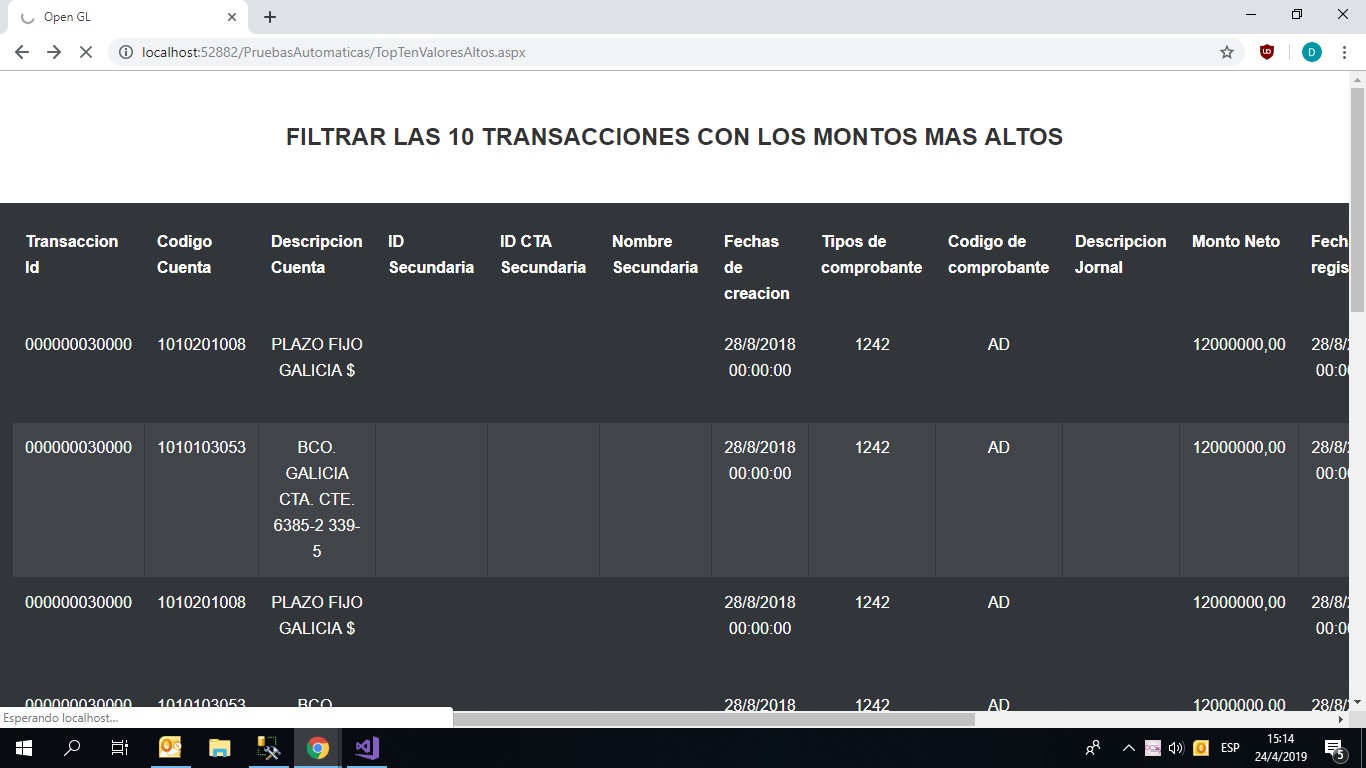Open the Action Center notifications

coord(1334,748)
